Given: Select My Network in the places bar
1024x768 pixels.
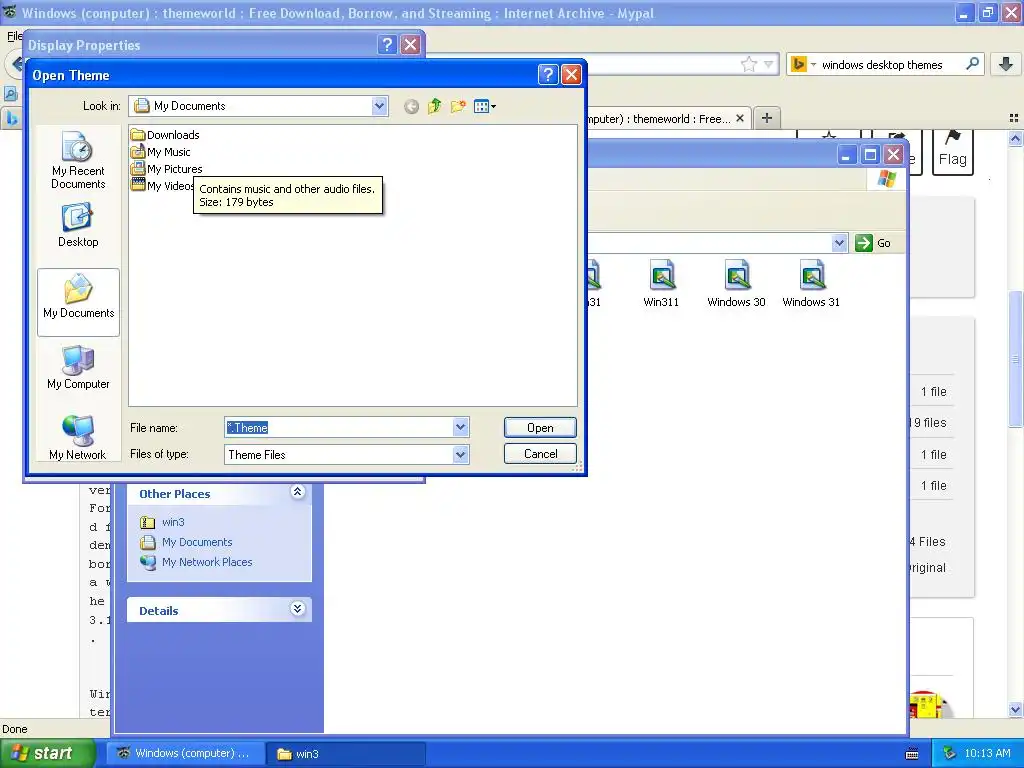Looking at the screenshot, I should tap(78, 438).
